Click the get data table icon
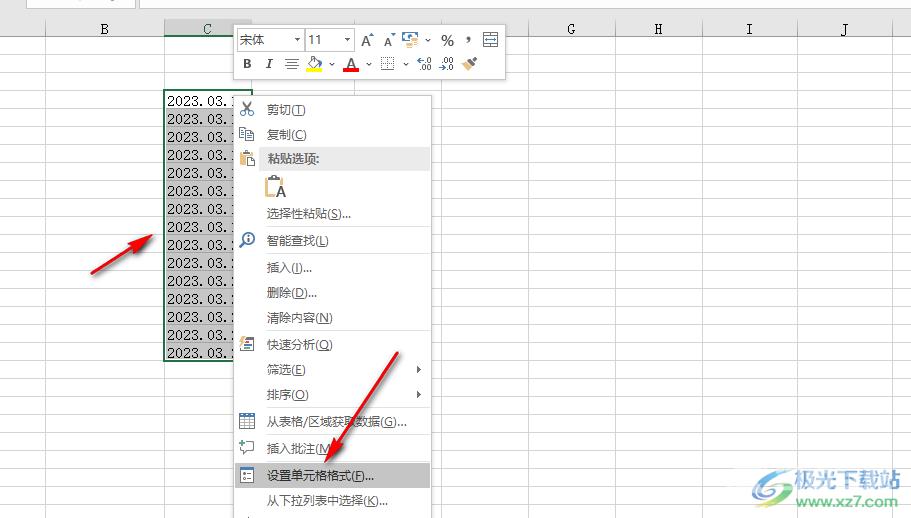This screenshot has width=911, height=518. point(247,421)
